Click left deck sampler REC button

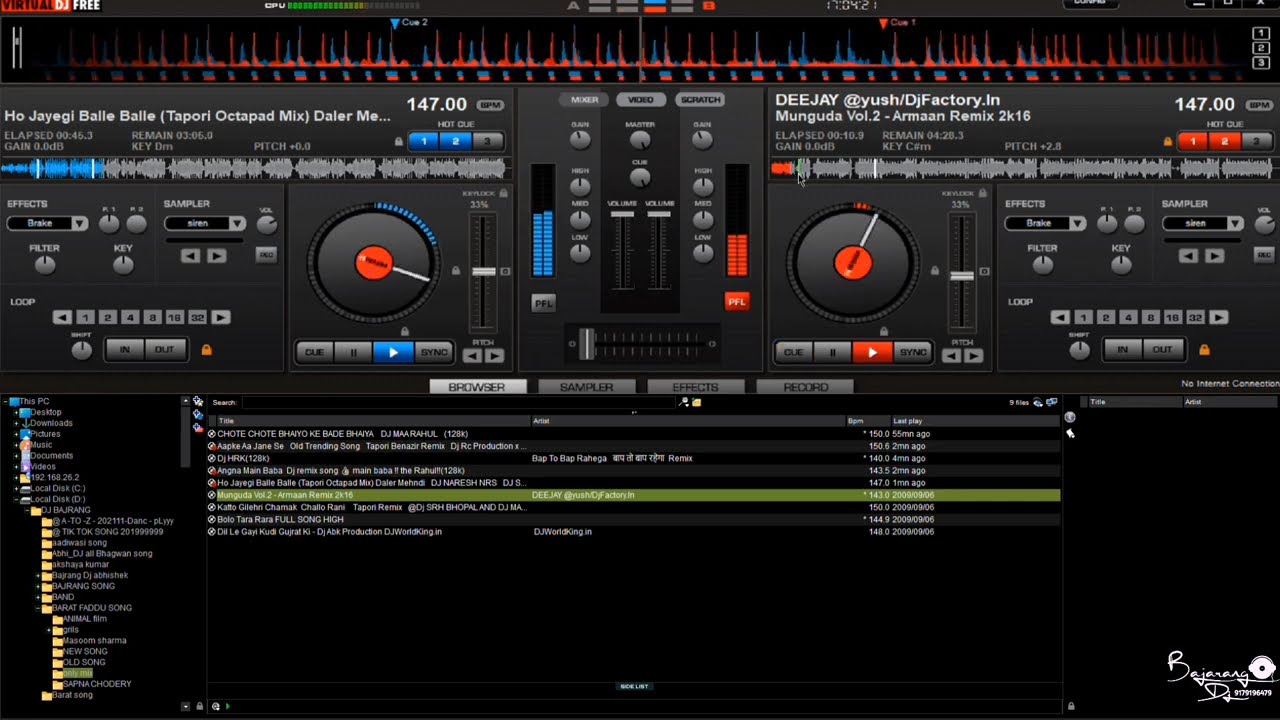point(266,255)
